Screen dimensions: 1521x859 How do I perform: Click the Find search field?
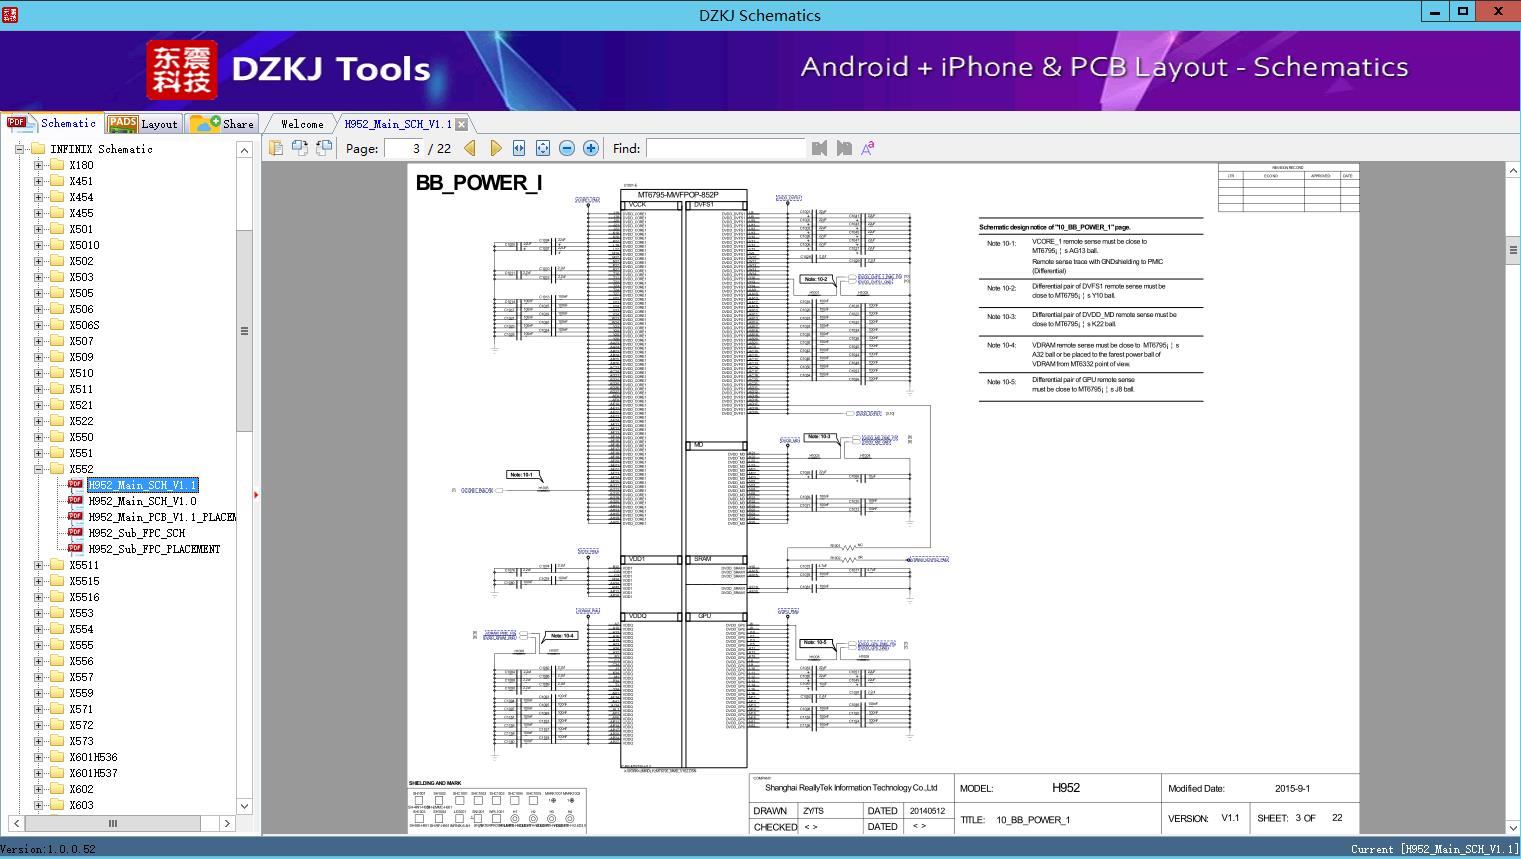(725, 148)
